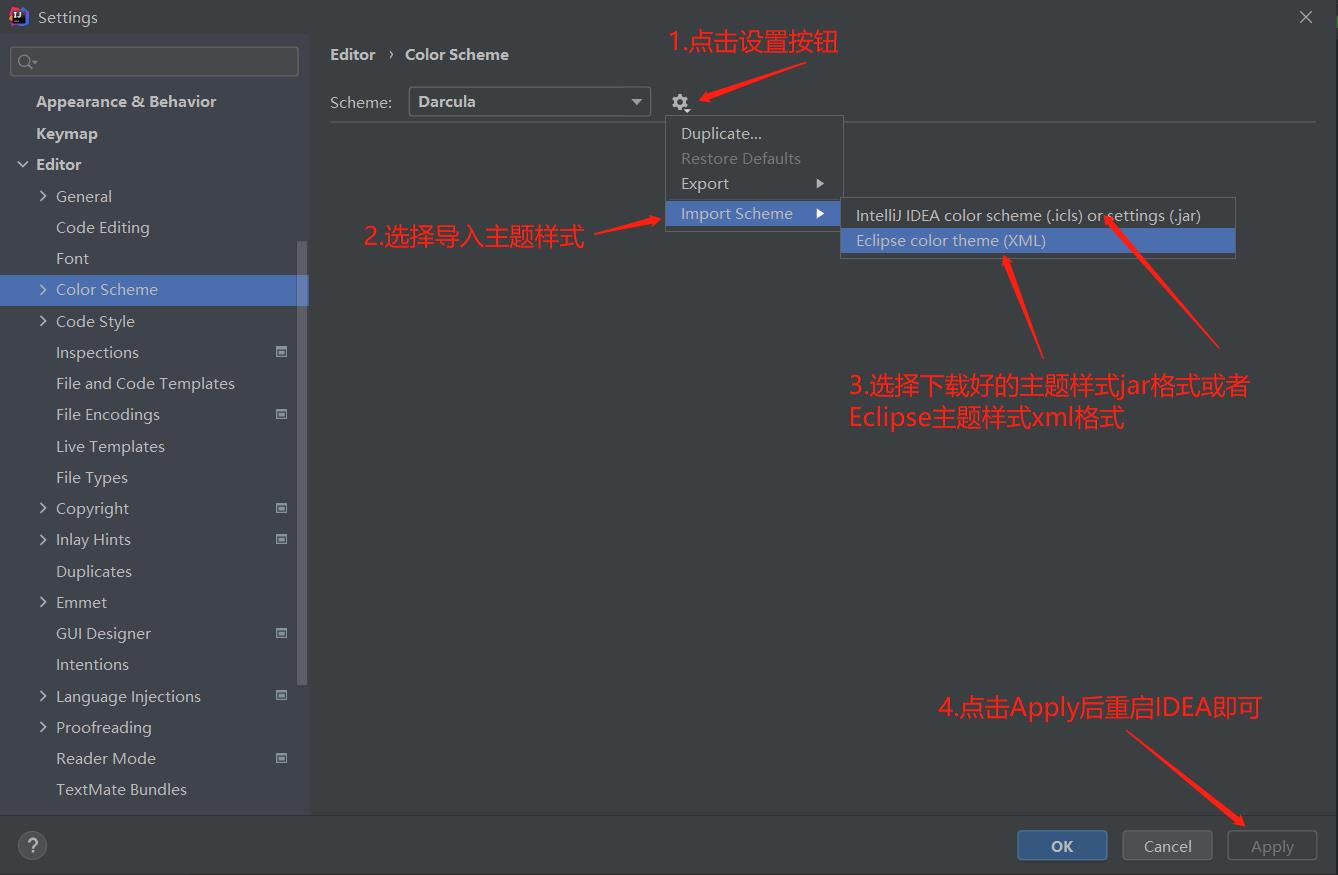
Task: Select Code Editing in the tree
Action: click(x=103, y=228)
